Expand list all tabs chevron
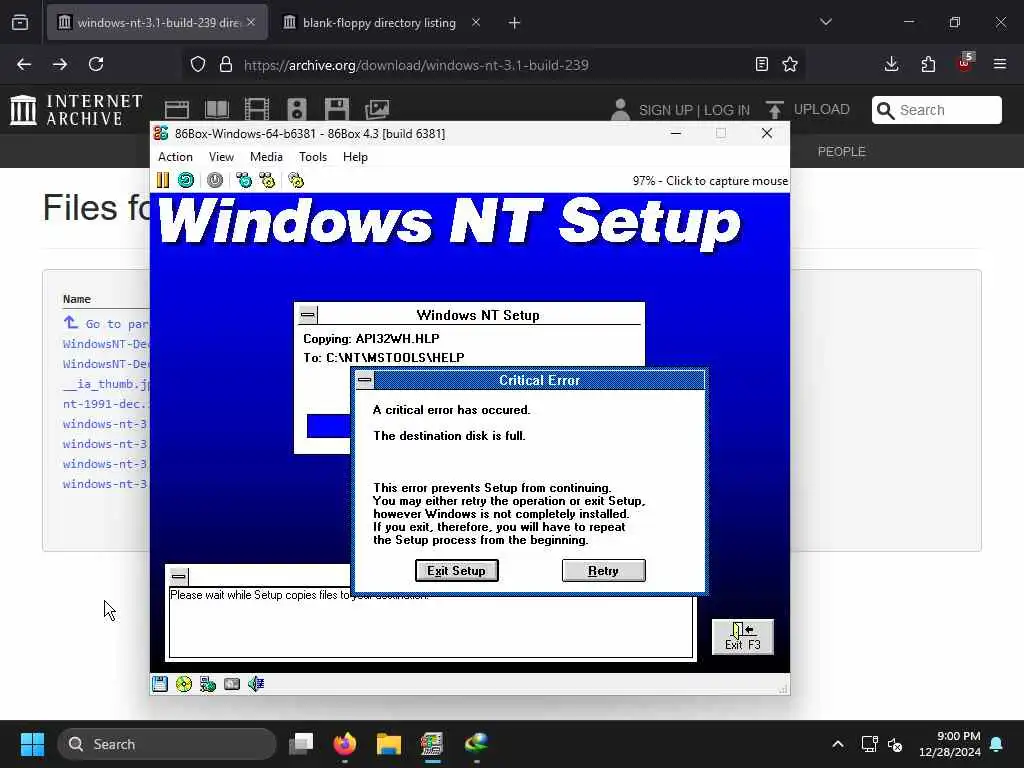Viewport: 1024px width, 768px height. pyautogui.click(x=825, y=22)
